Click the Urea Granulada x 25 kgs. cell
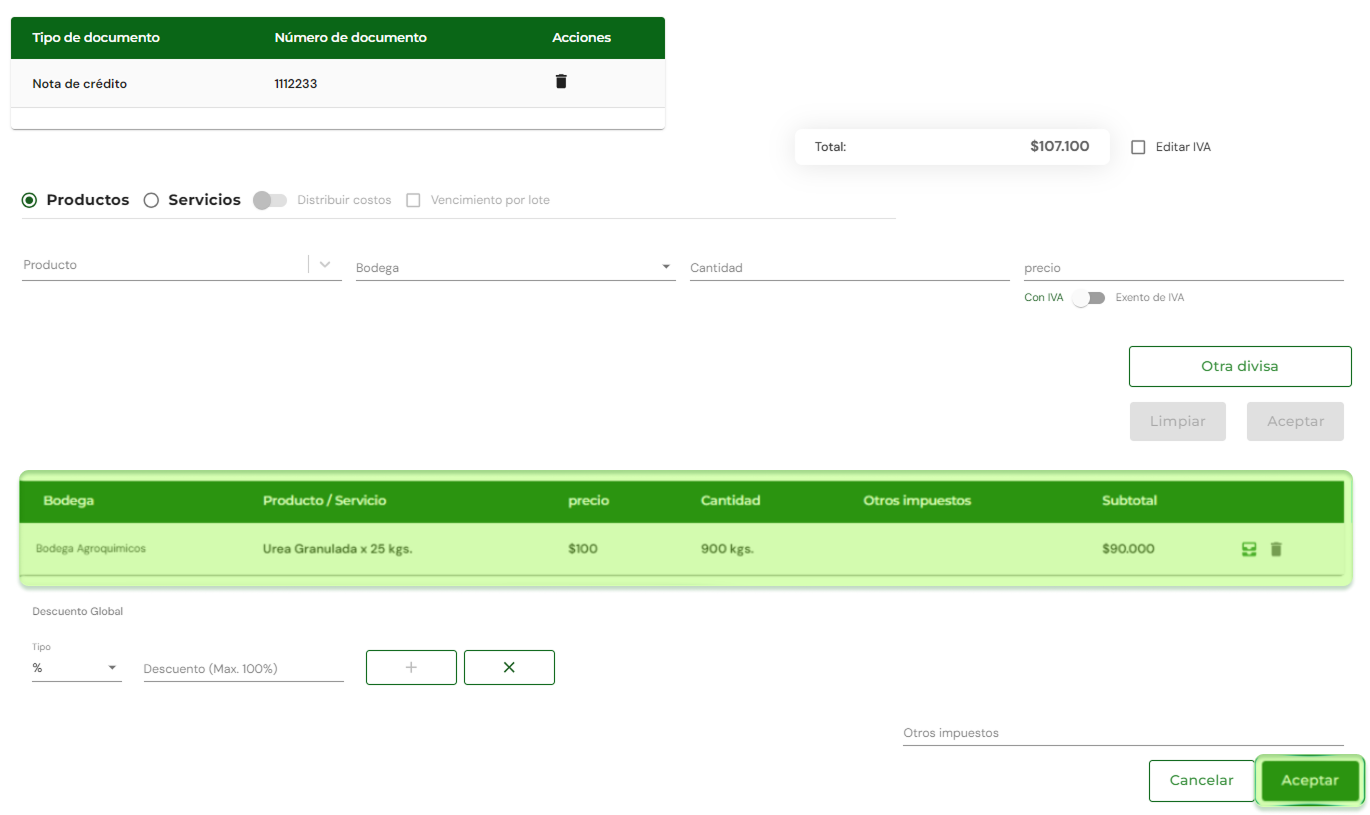This screenshot has height=815, width=1370. coord(338,549)
